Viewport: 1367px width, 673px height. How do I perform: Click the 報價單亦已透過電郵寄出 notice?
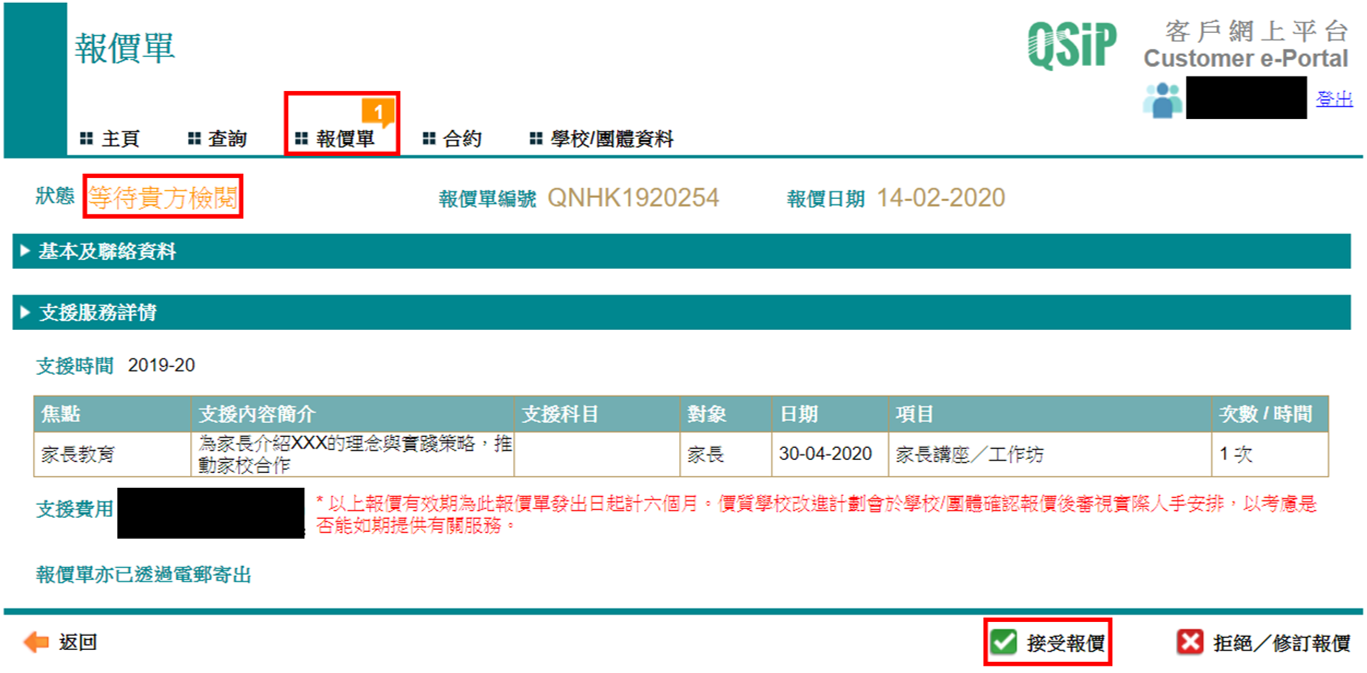[144, 574]
